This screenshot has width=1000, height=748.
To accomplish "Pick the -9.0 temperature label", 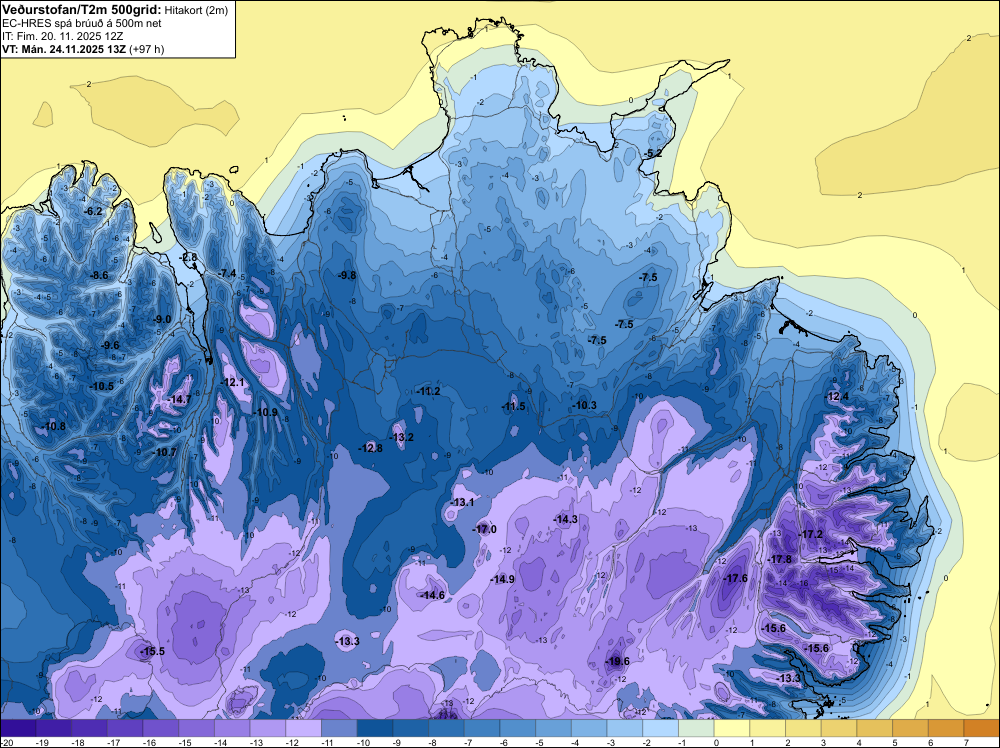I will coord(162,319).
